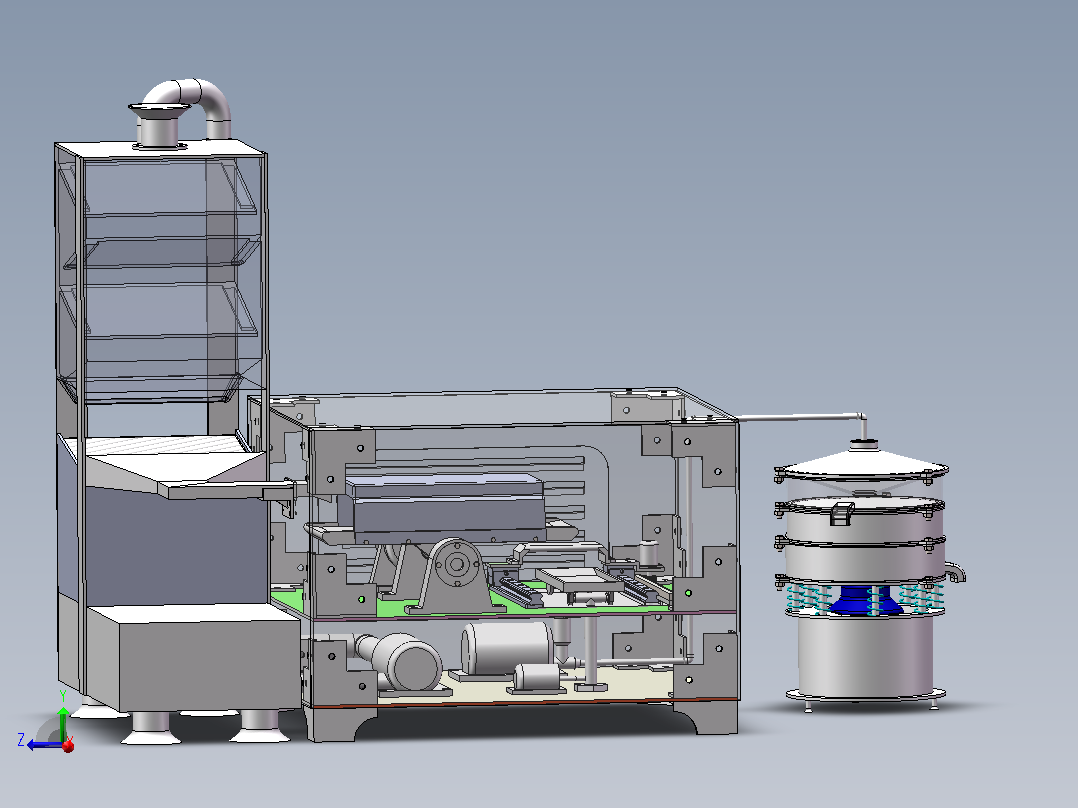Select the large cylindrical tank in the lower compartment
1078x808 pixels.
point(507,648)
